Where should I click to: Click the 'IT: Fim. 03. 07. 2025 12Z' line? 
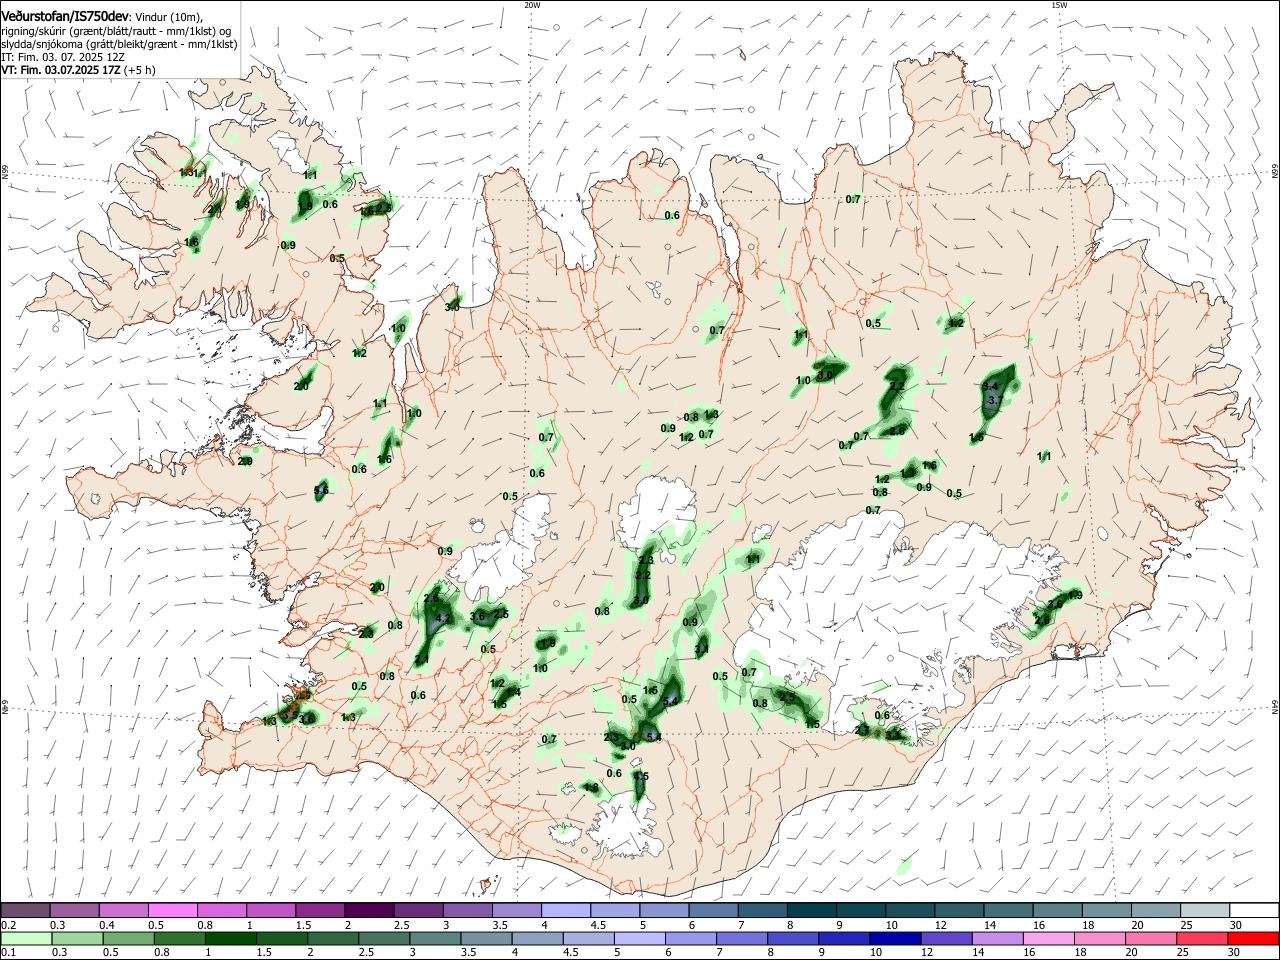pyautogui.click(x=62, y=57)
